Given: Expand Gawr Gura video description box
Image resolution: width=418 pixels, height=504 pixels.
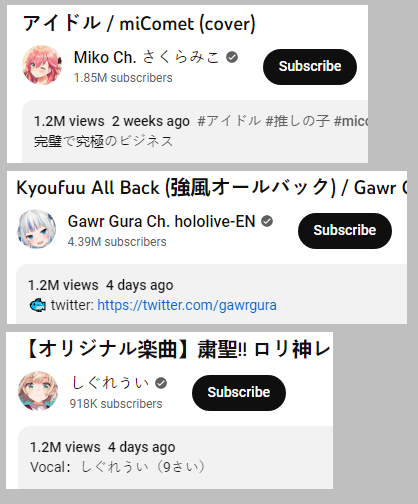Looking at the screenshot, I should point(211,294).
